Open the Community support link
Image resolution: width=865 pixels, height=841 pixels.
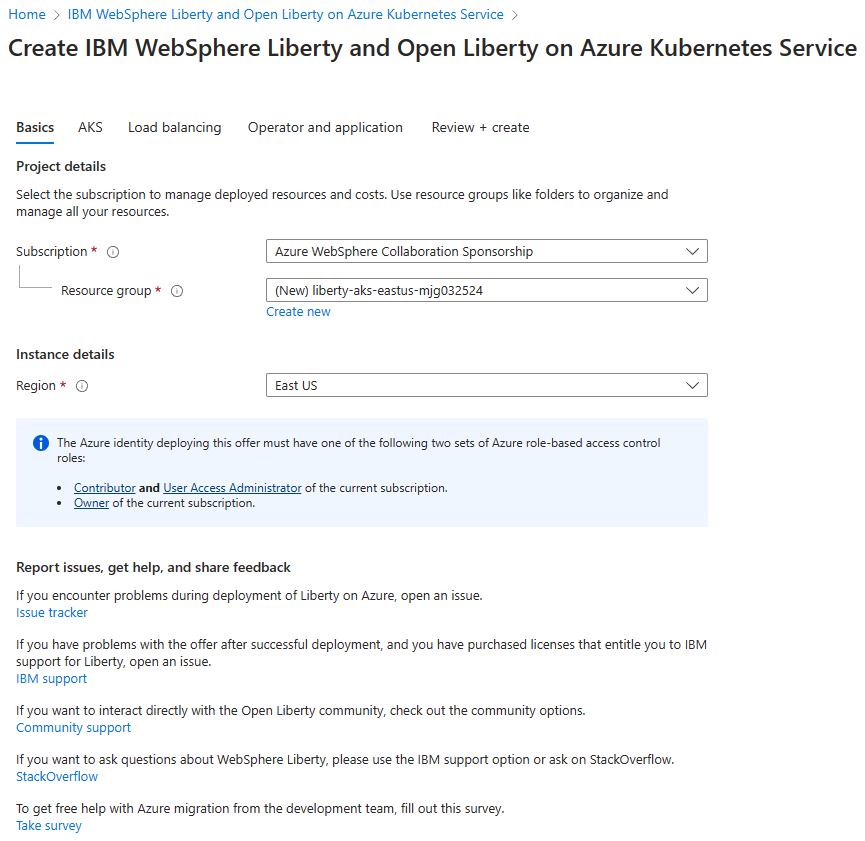73,728
